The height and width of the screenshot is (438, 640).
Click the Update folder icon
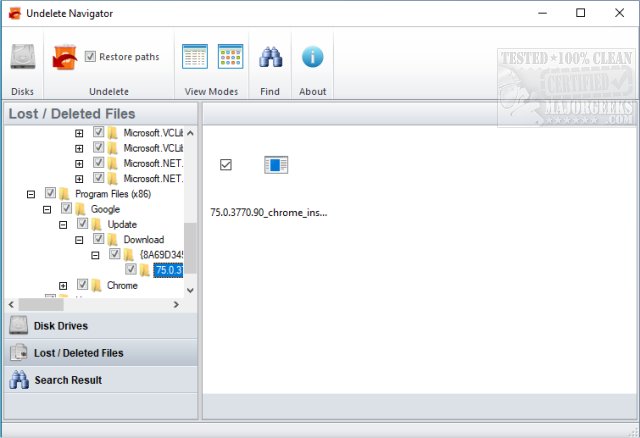point(96,224)
